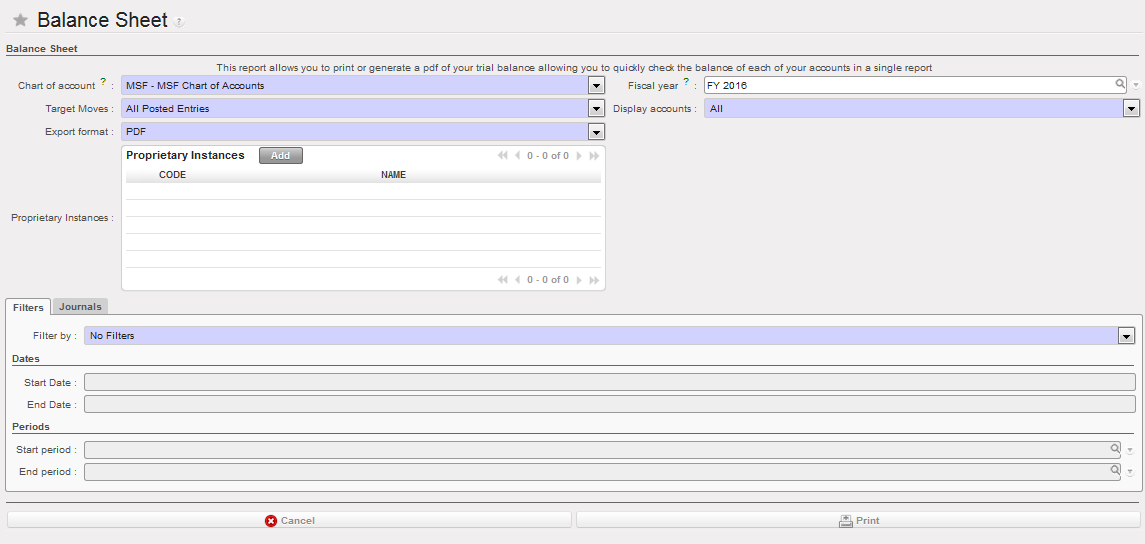
Task: Go to next page in top pager
Action: 579,156
